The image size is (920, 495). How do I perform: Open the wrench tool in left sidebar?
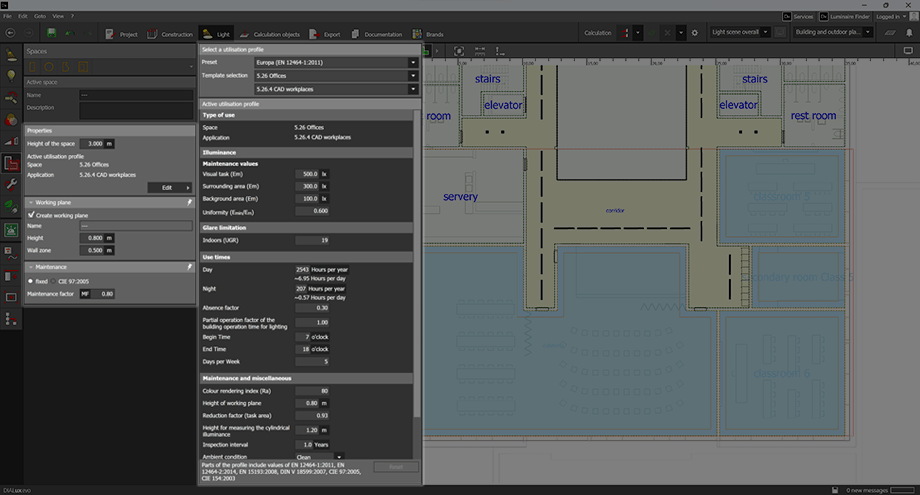tap(10, 185)
